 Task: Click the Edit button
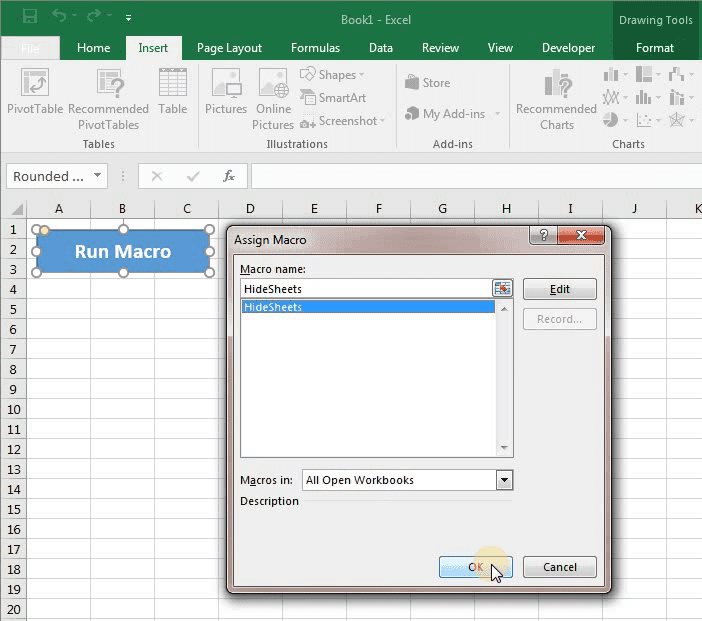pos(559,289)
